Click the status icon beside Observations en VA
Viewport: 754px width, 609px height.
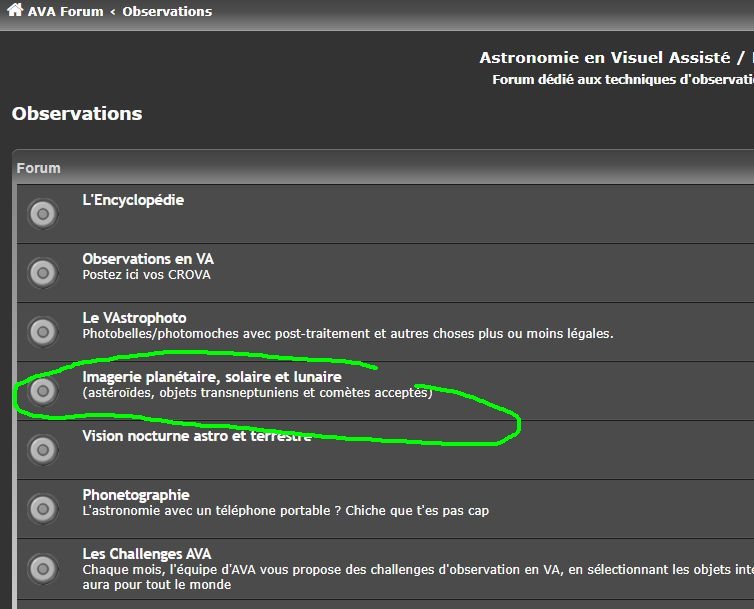point(42,272)
